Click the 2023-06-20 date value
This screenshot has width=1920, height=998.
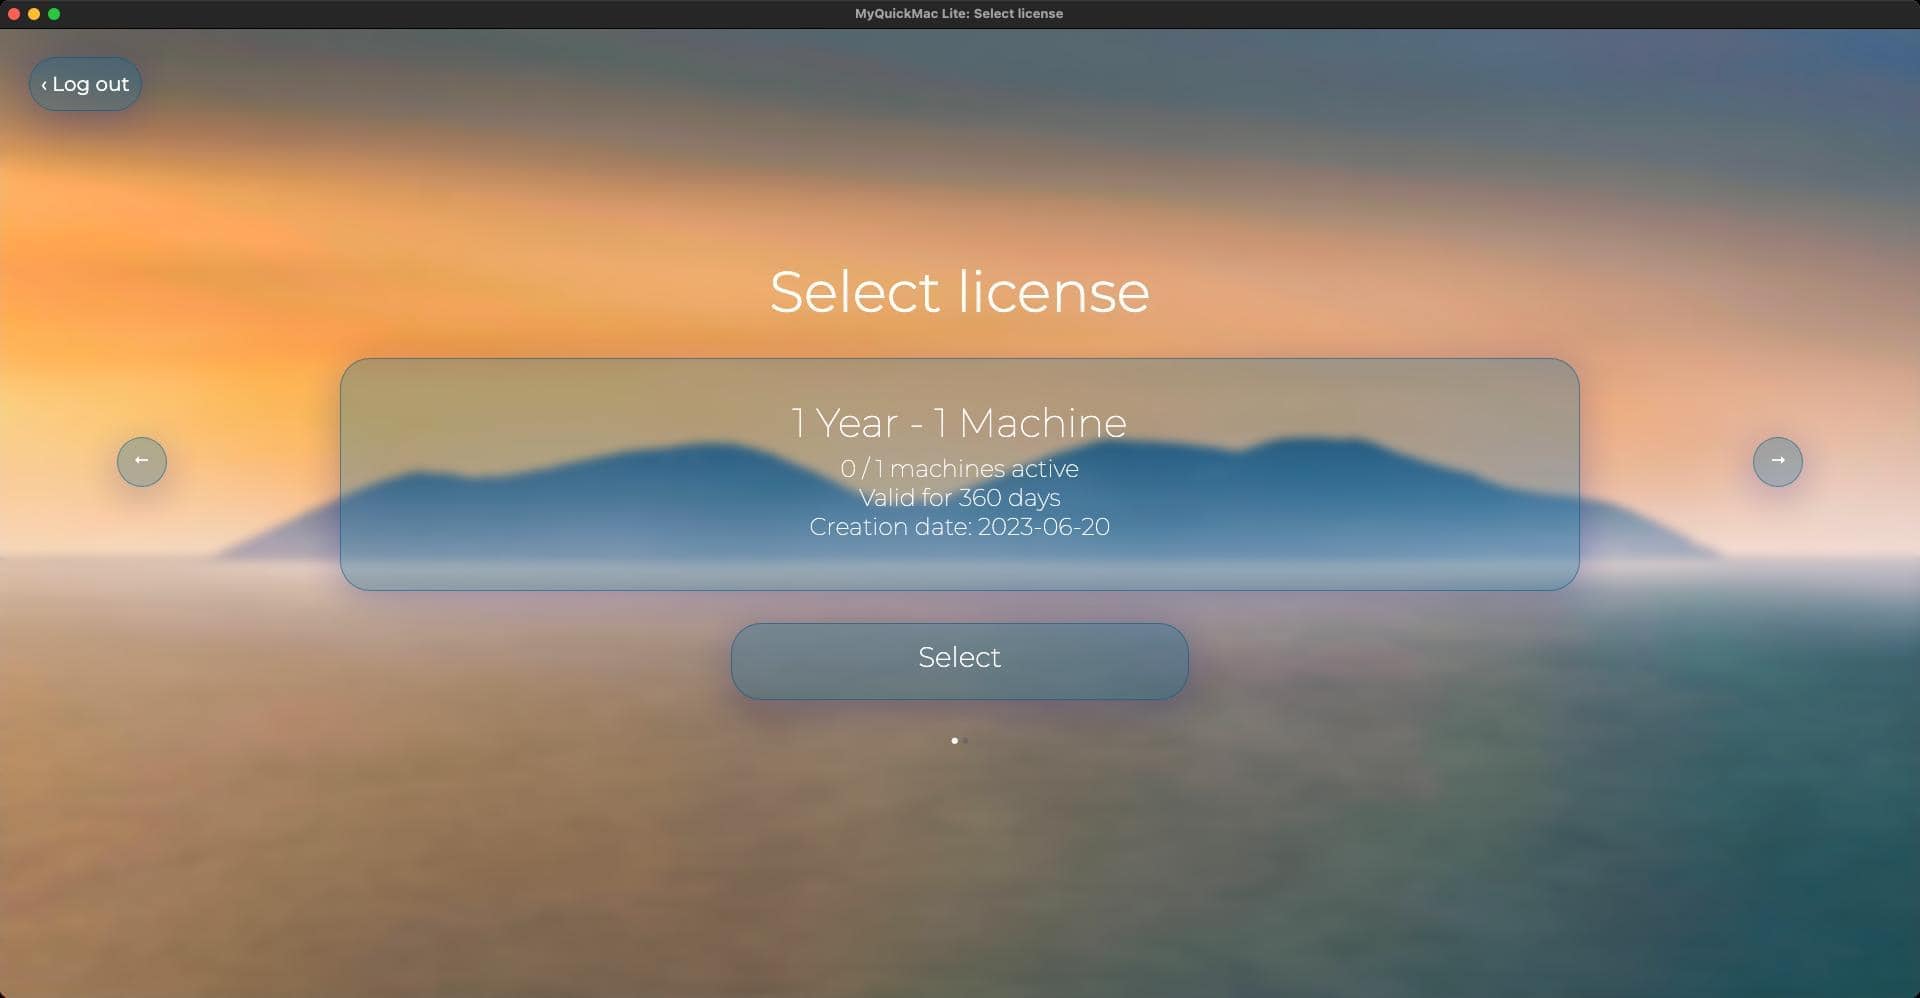(x=1043, y=527)
